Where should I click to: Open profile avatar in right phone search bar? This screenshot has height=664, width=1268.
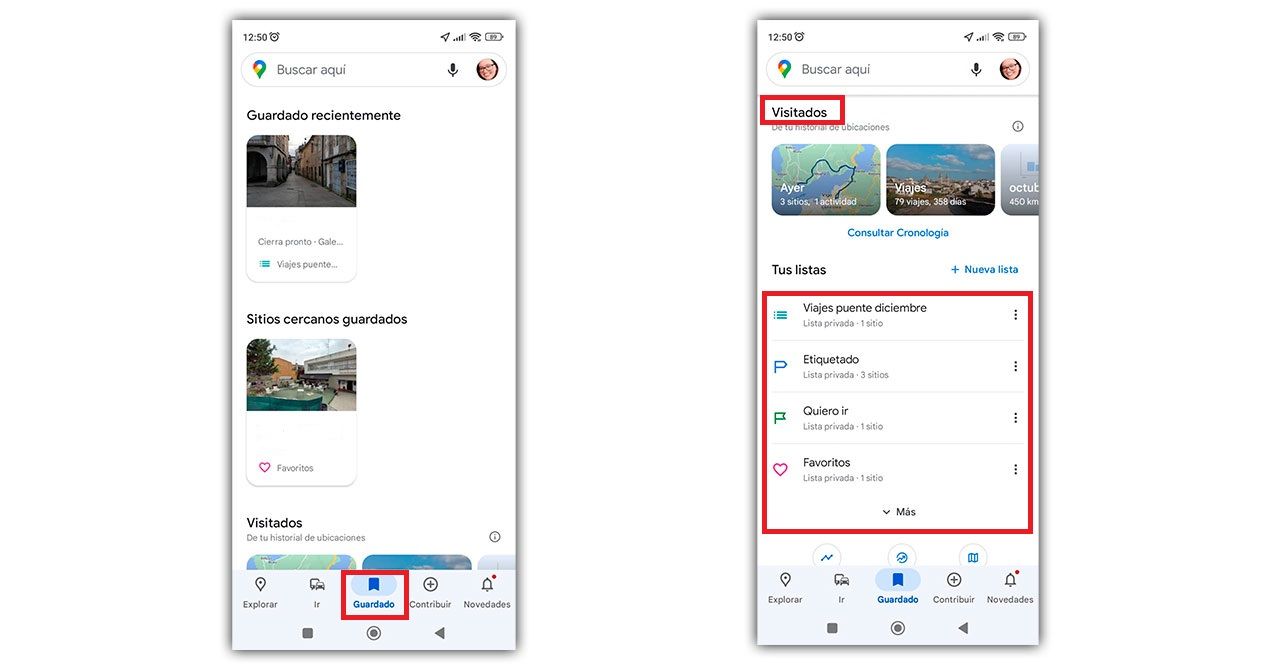(1011, 69)
